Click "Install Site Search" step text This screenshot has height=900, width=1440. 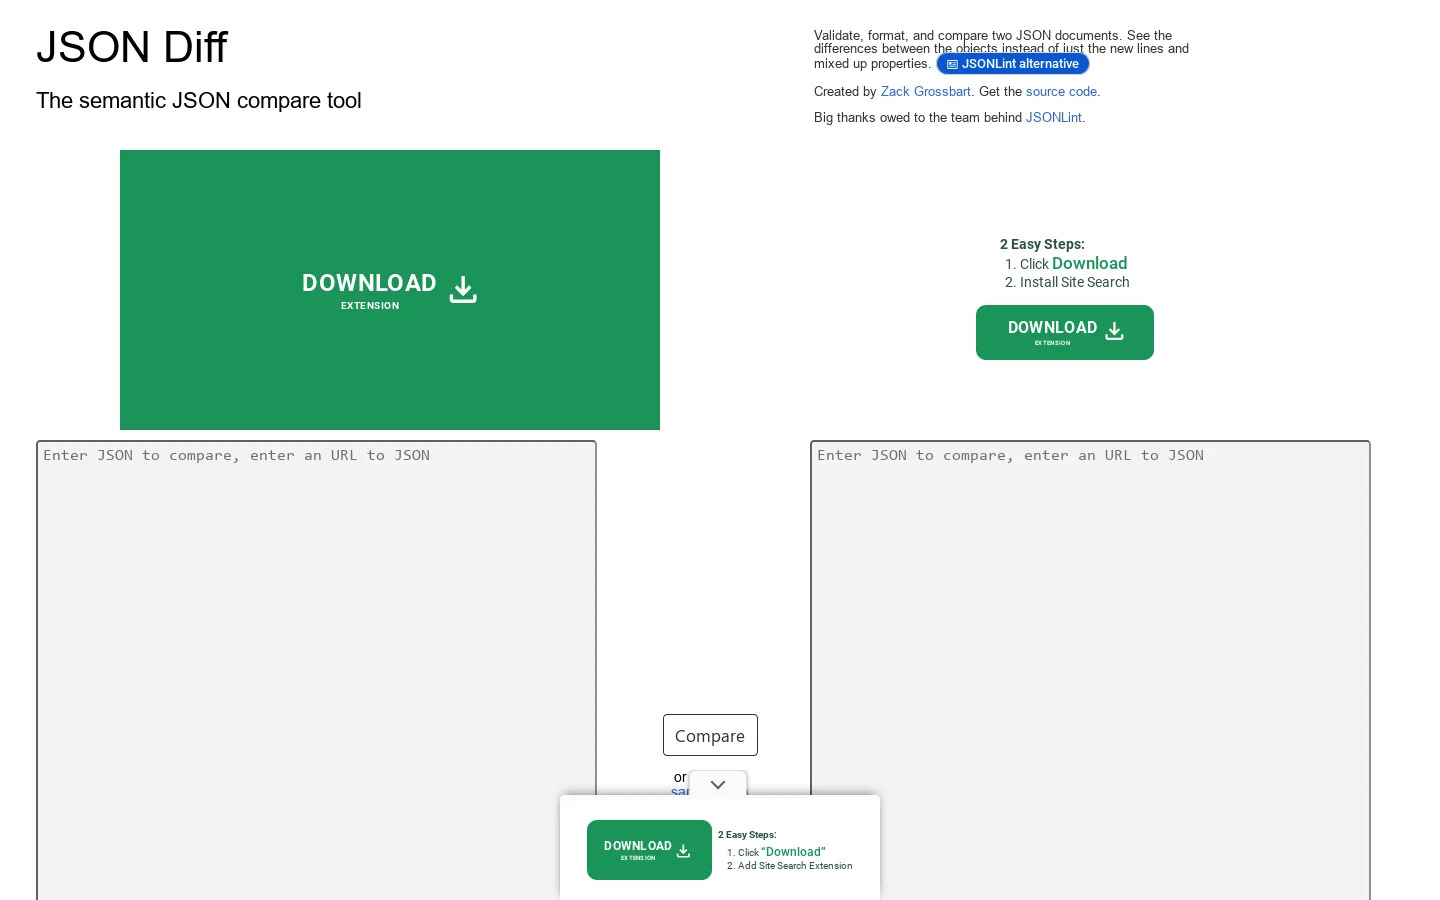(1075, 282)
